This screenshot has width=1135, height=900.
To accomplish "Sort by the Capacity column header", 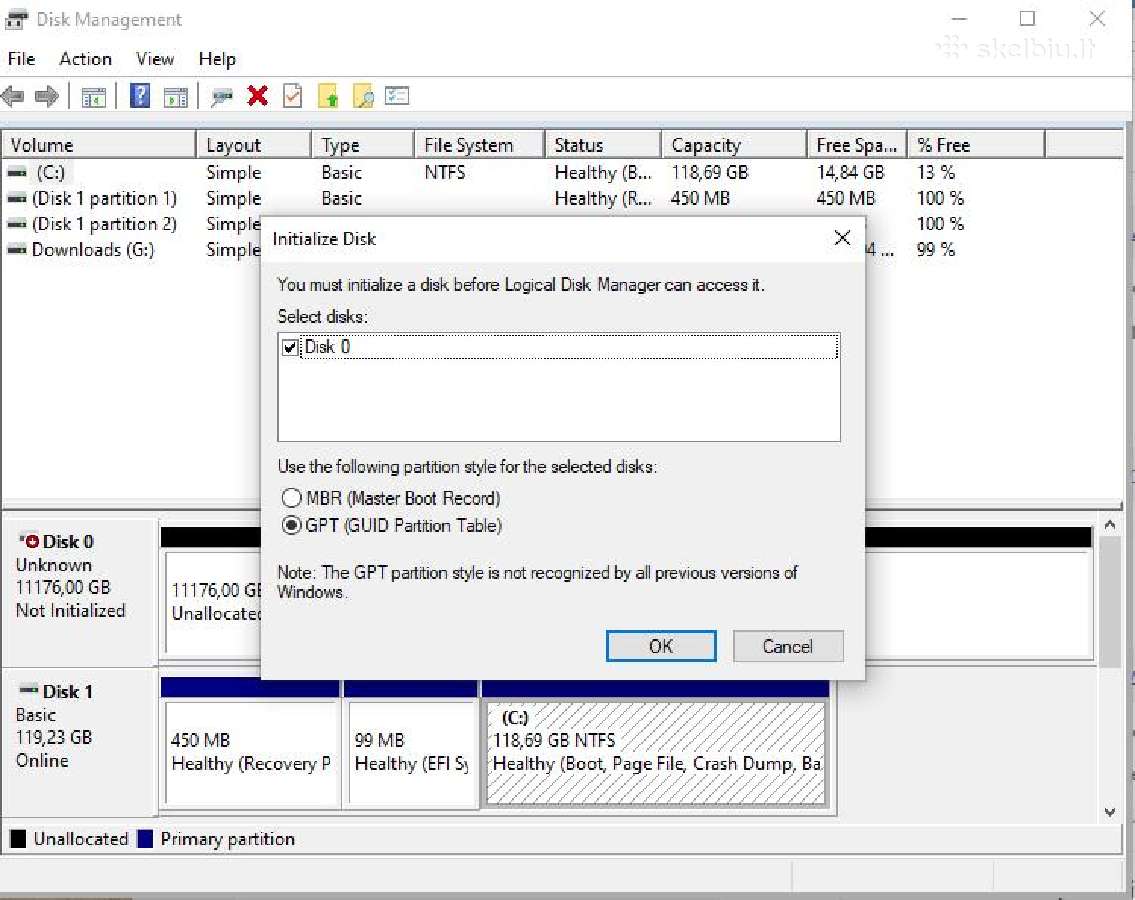I will click(x=735, y=145).
